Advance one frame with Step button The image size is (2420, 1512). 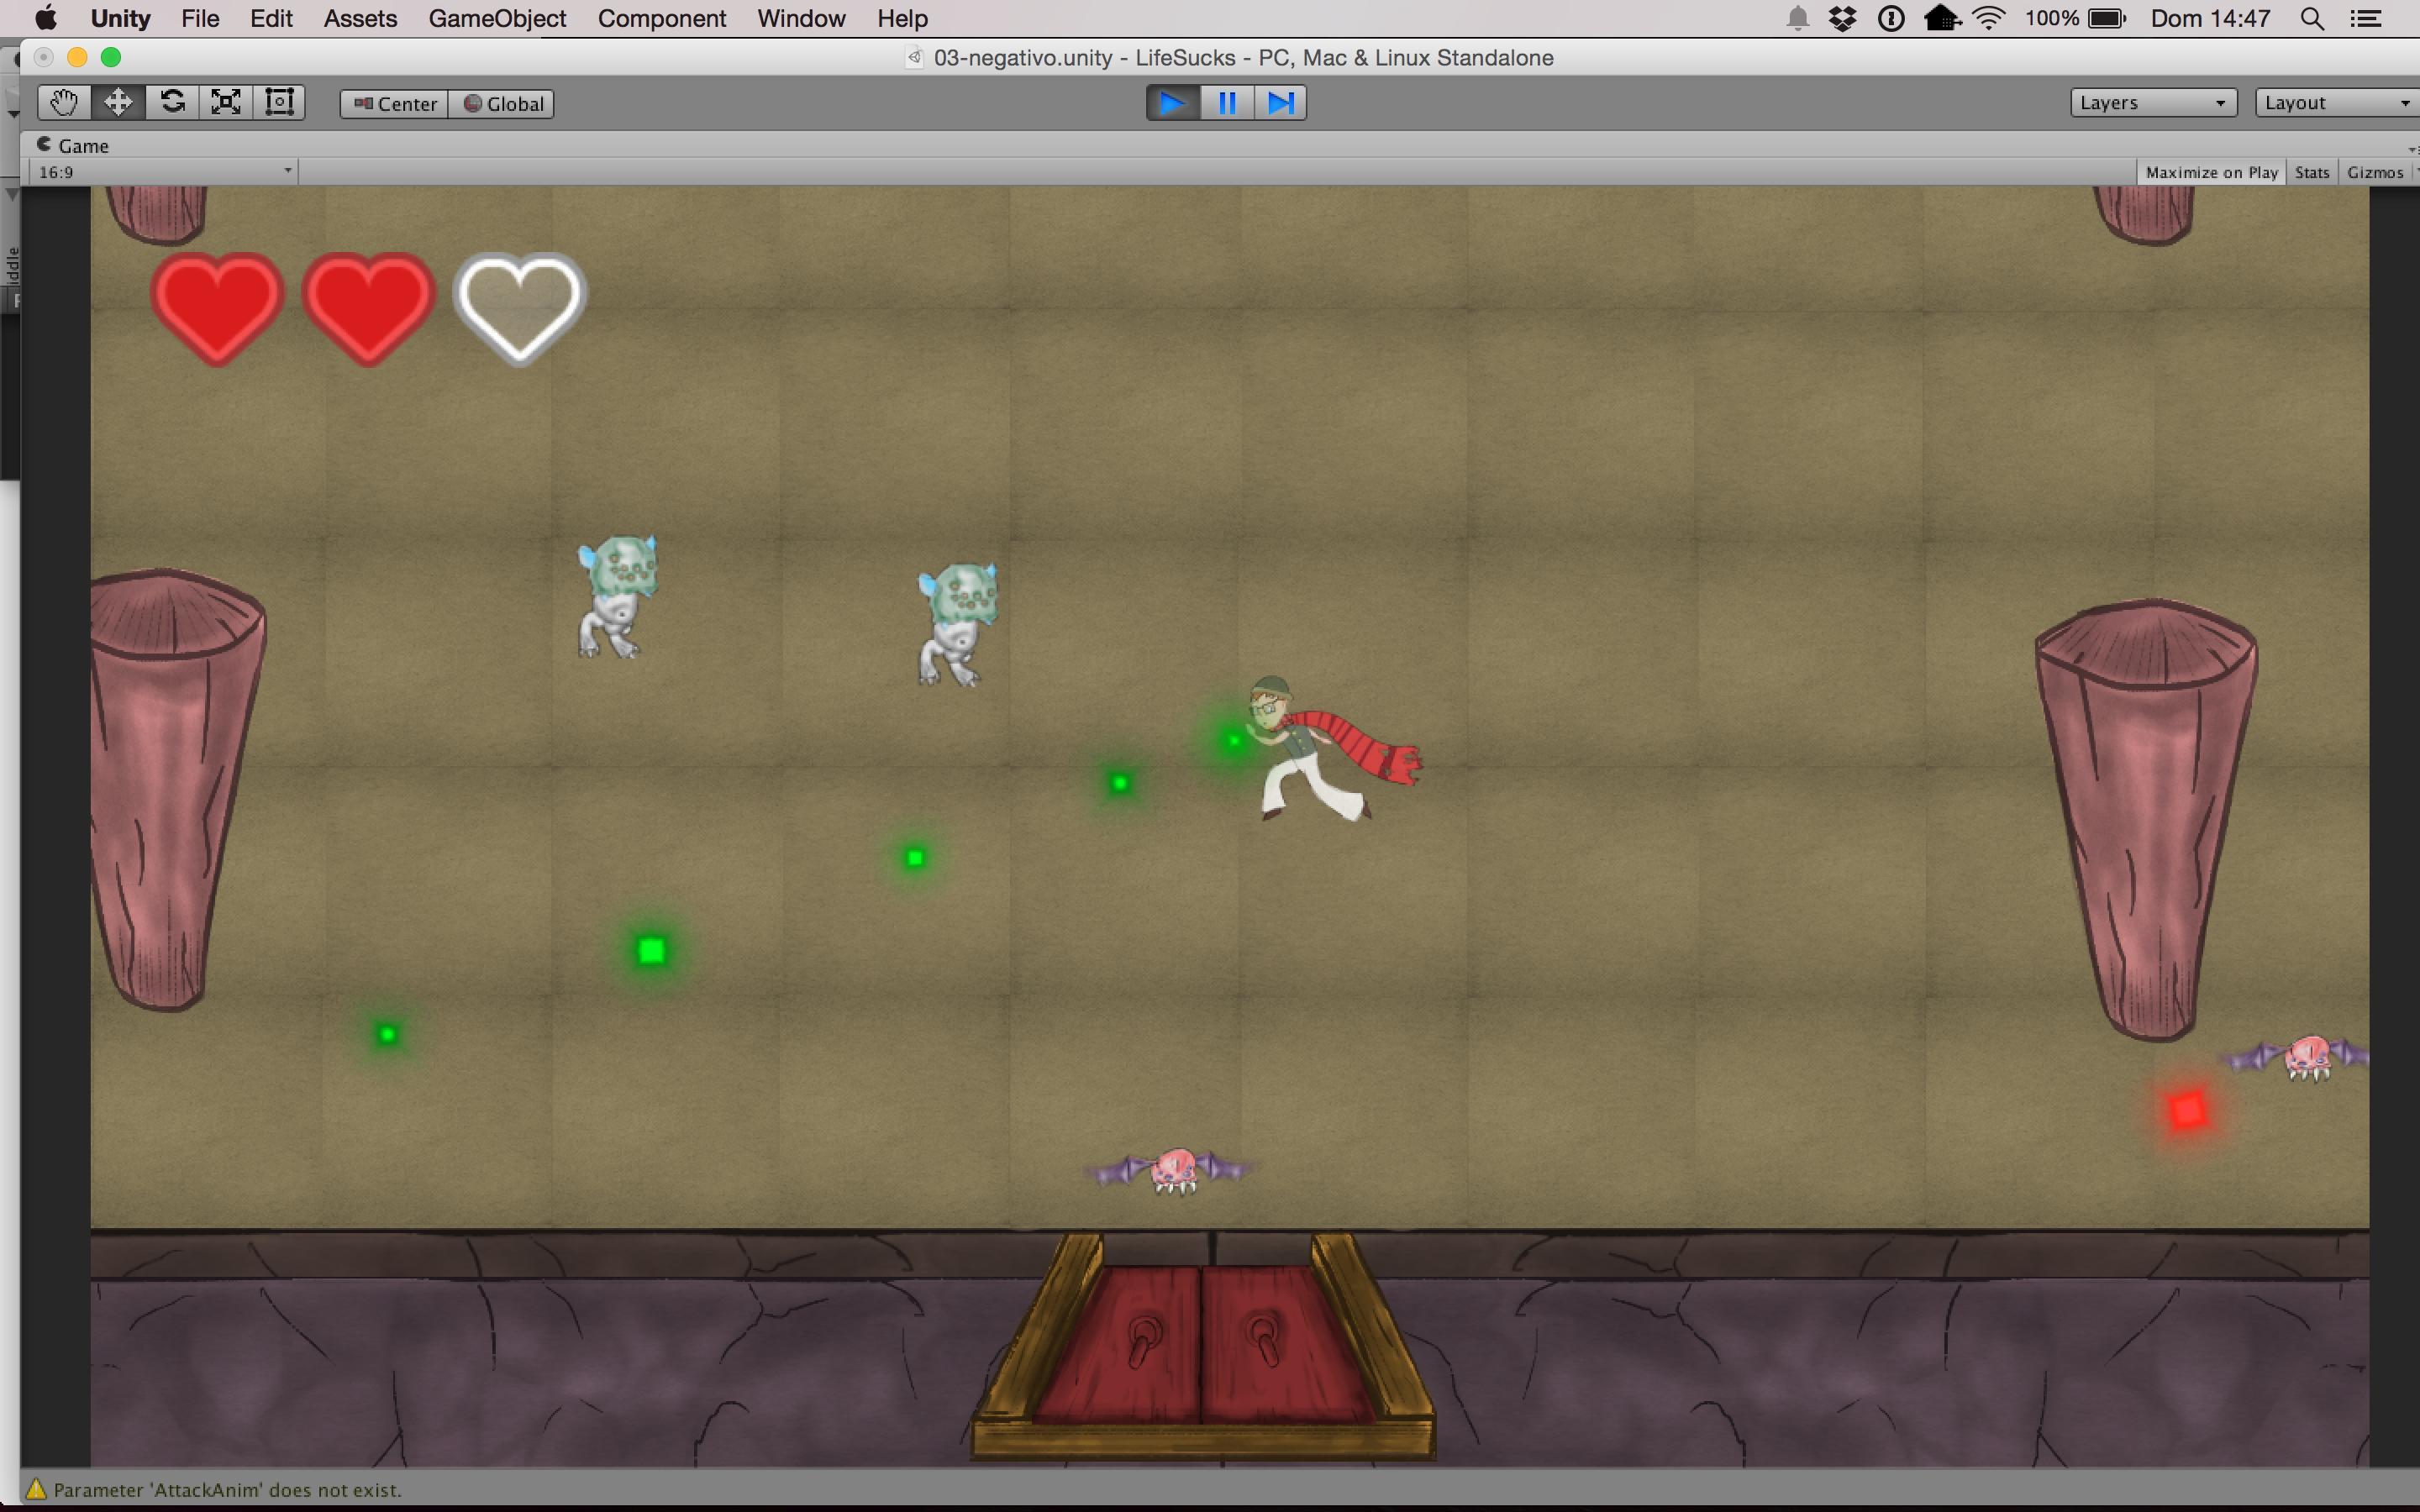coord(1280,103)
